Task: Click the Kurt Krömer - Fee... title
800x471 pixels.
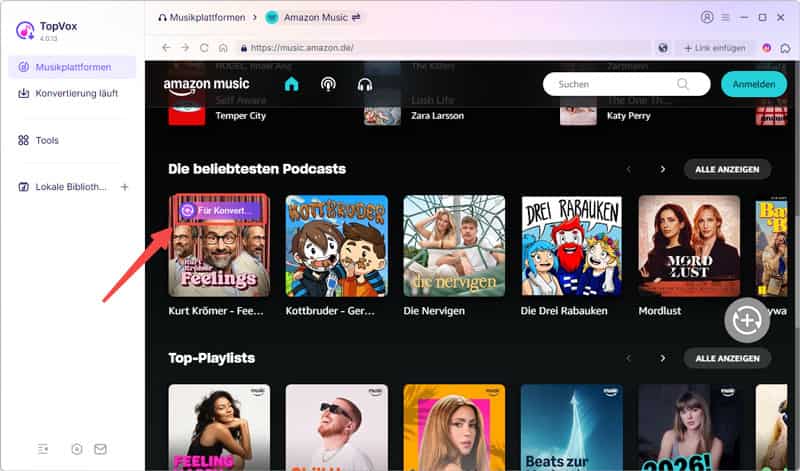Action: 216,311
